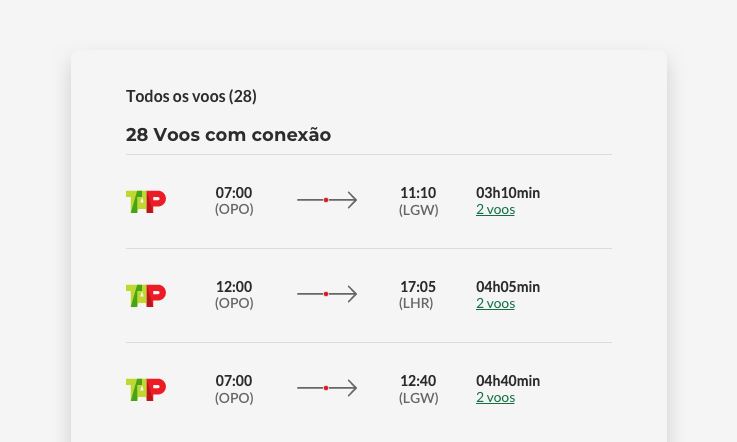Click the connection arrow on the 03h10min flight
This screenshot has width=737, height=442.
coord(327,200)
